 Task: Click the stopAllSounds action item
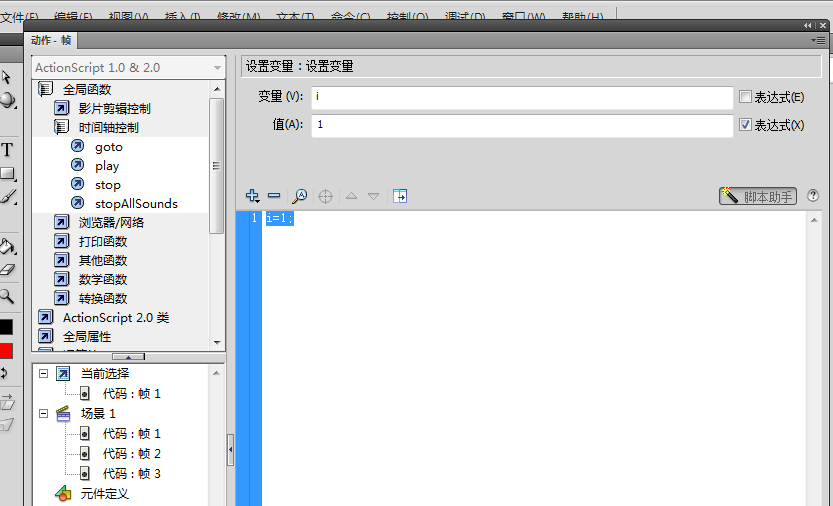tap(136, 204)
